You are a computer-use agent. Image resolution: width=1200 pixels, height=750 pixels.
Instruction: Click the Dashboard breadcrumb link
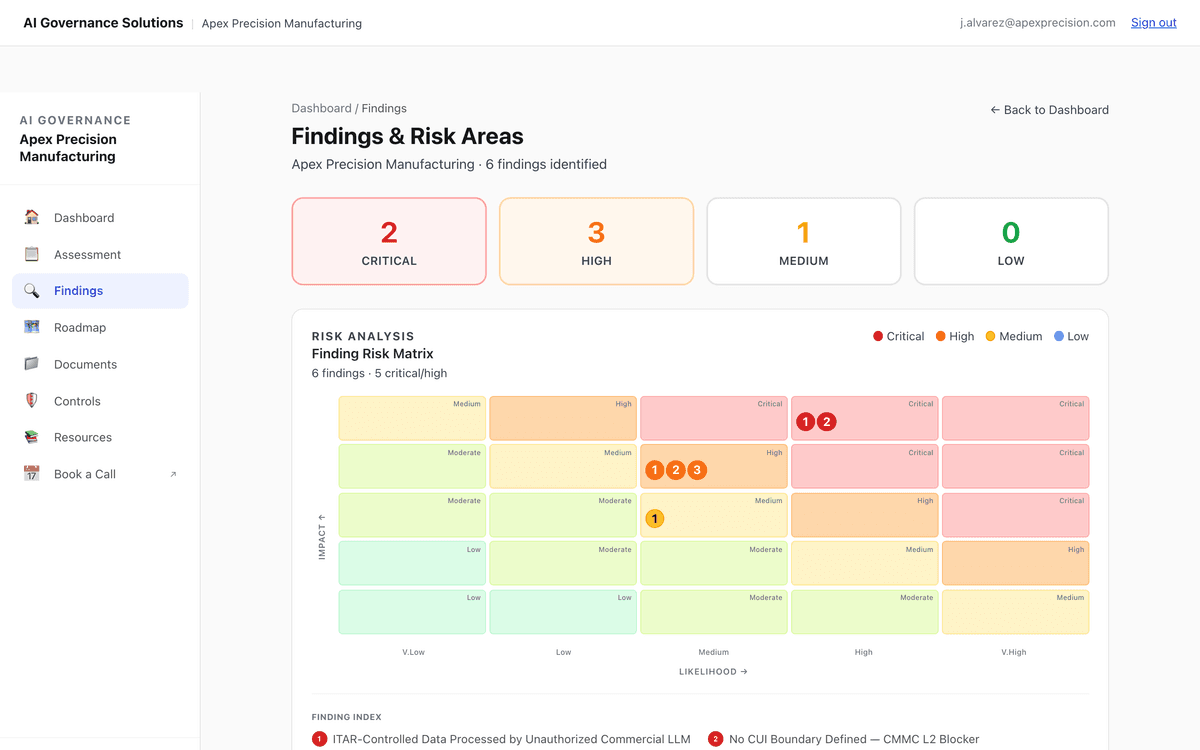(x=321, y=108)
